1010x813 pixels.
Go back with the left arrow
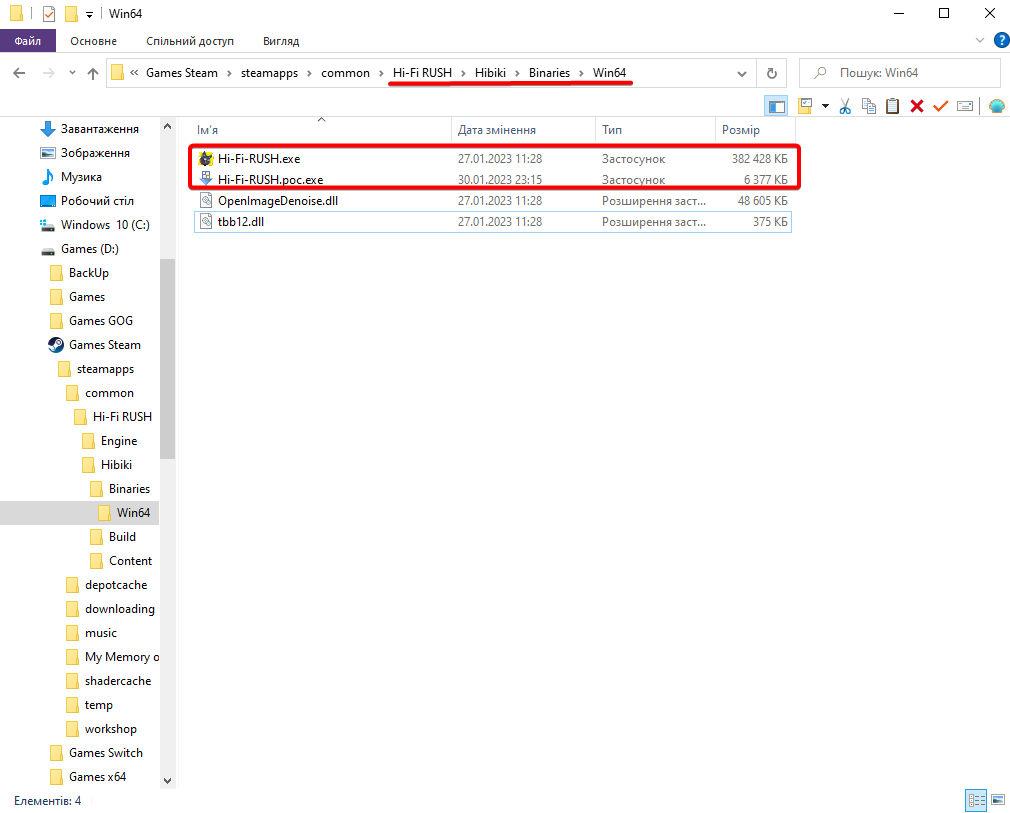coord(19,73)
